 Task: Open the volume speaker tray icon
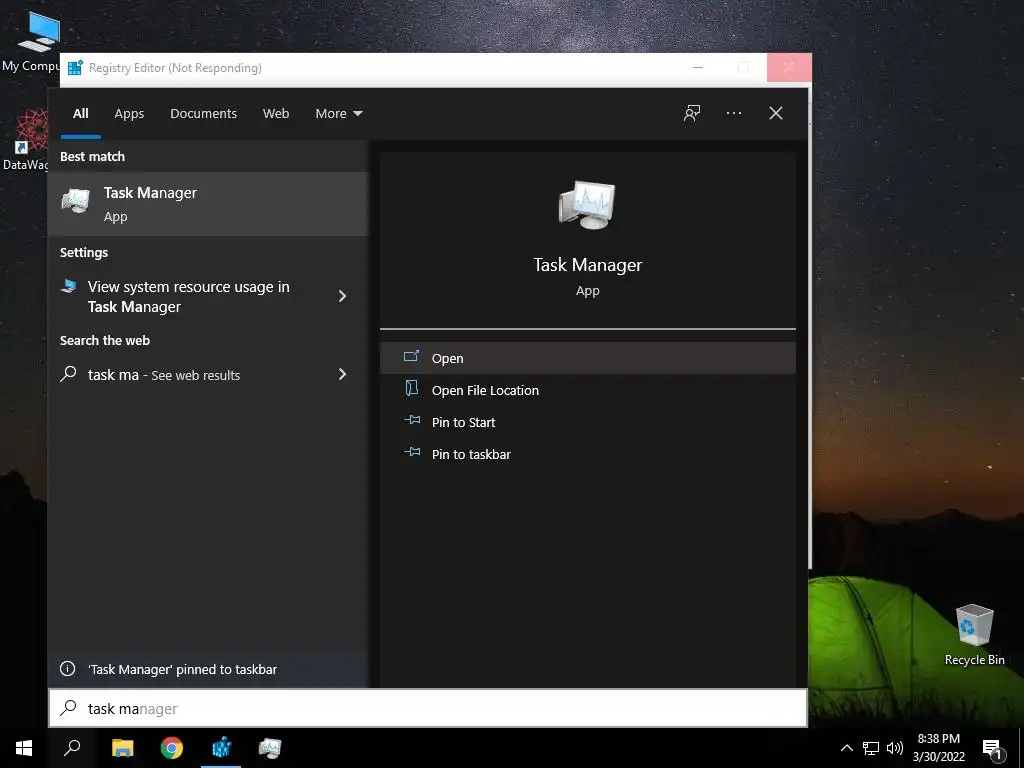tap(895, 748)
